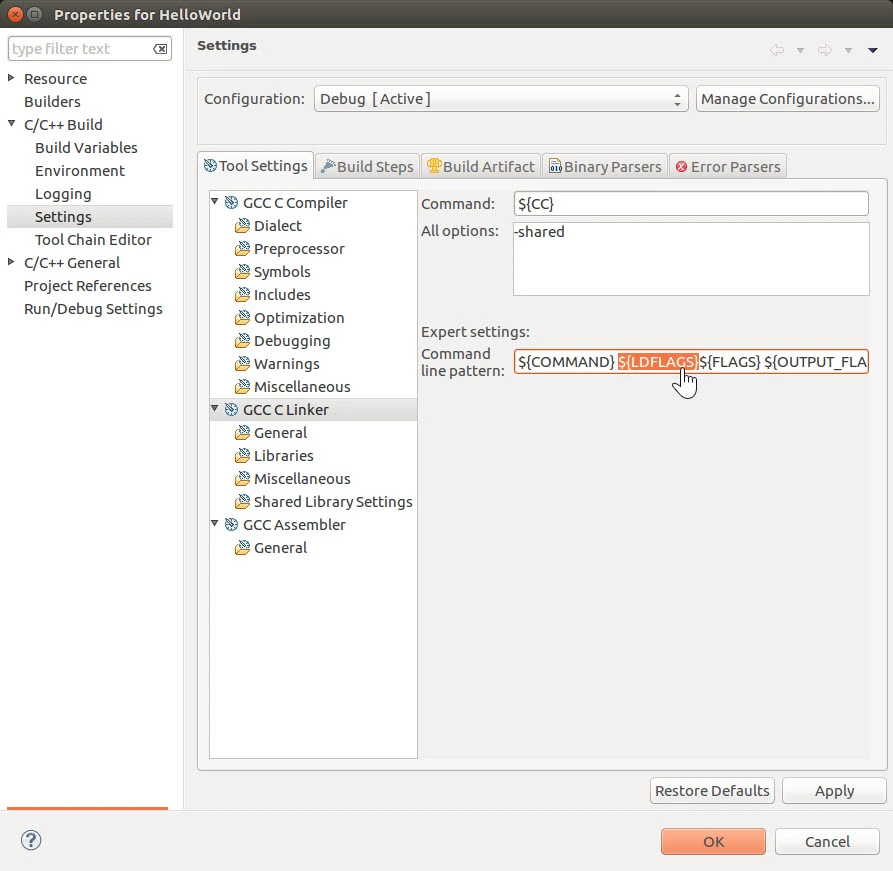Clear the filter text with the eraser icon
This screenshot has width=893, height=871.
(x=160, y=49)
